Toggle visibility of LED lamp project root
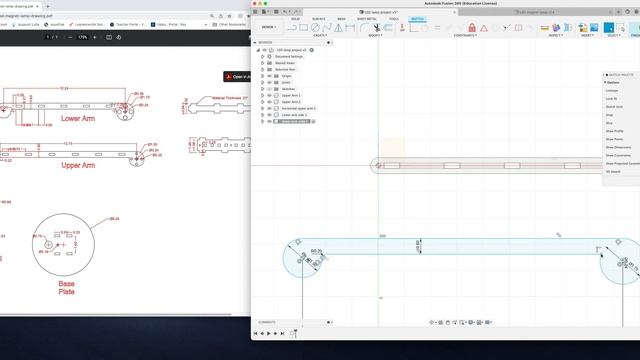Image resolution: width=640 pixels, height=360 pixels. click(264, 50)
